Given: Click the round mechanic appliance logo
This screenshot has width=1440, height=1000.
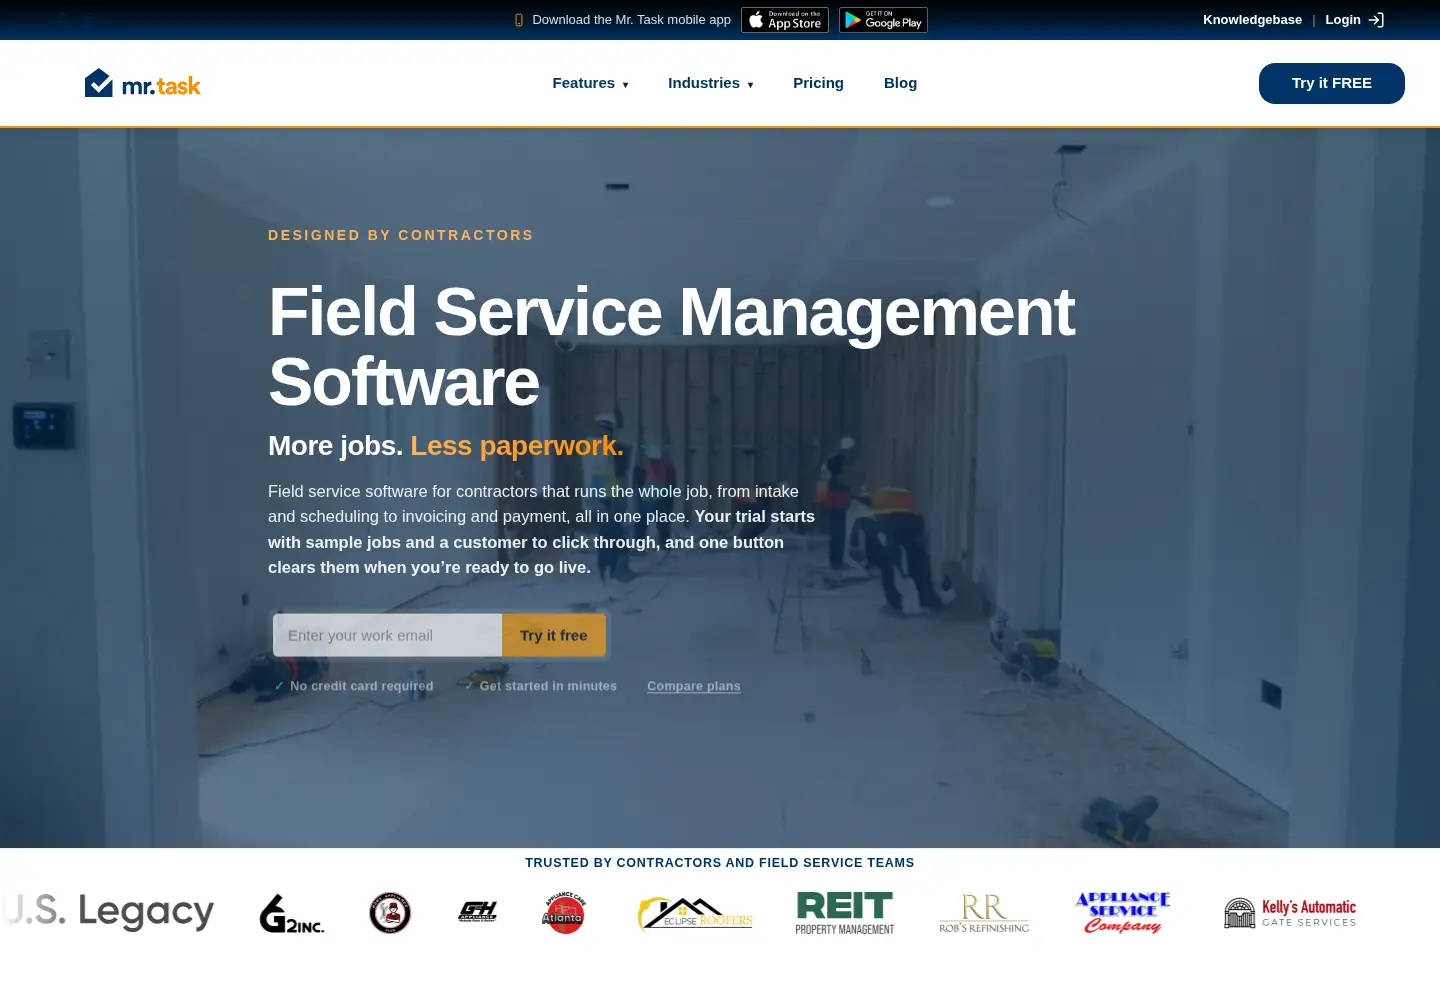Looking at the screenshot, I should coord(390,913).
